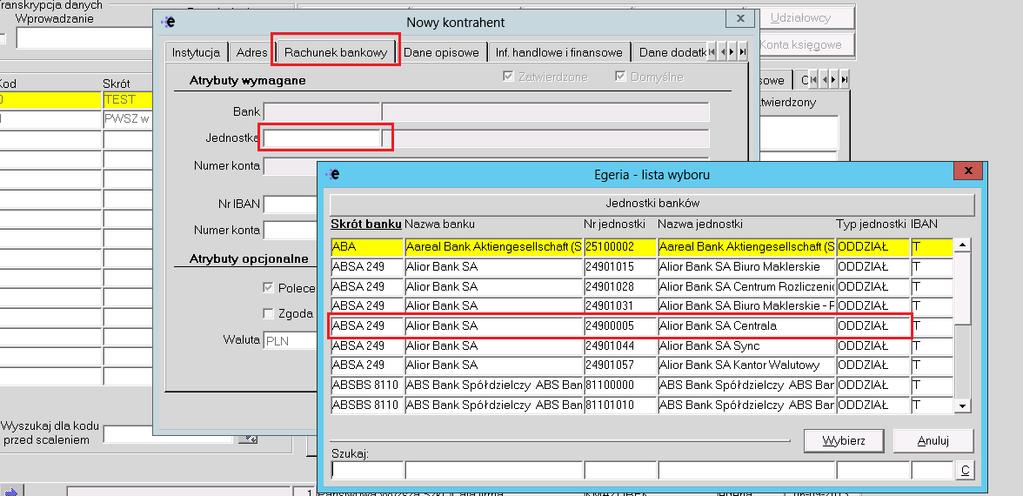Switch to the Instytucja tab
This screenshot has height=496, width=1023.
[x=196, y=53]
